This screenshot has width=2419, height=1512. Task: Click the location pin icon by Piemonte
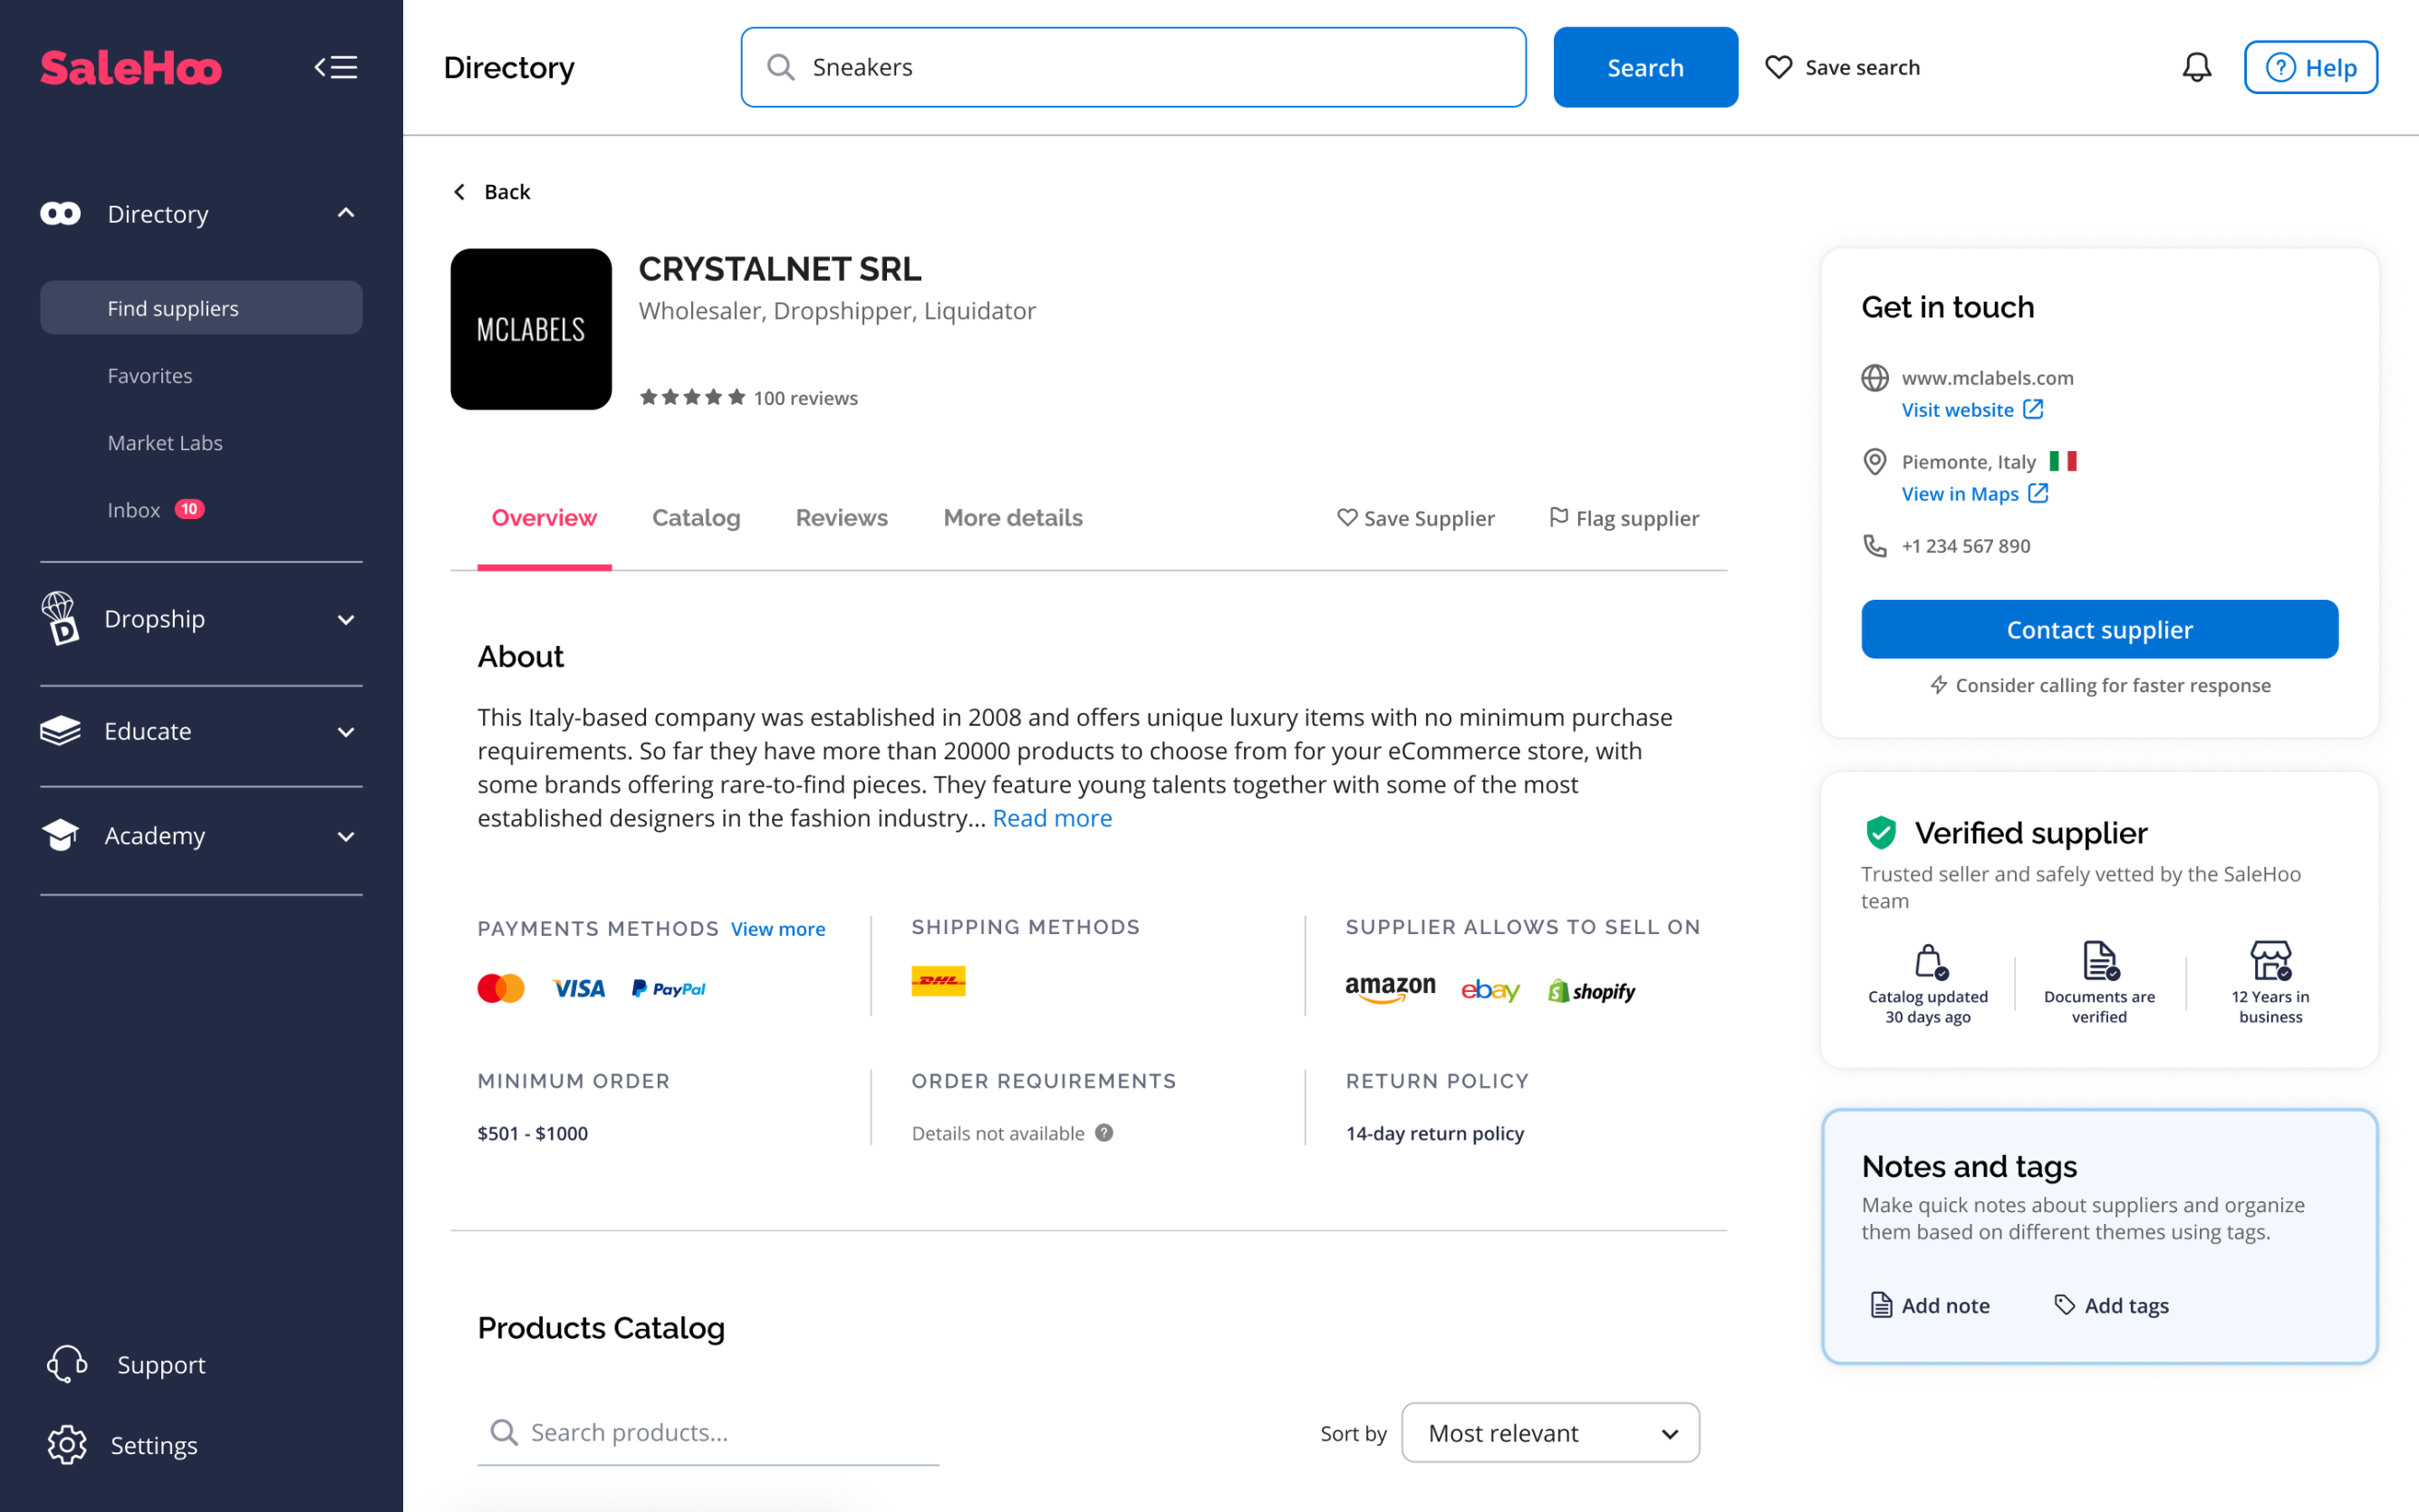(x=1874, y=461)
